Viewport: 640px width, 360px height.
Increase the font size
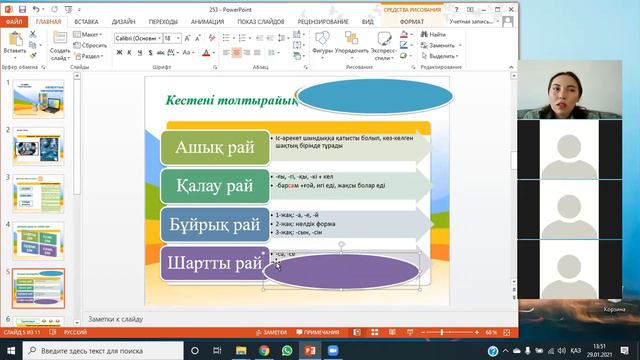pos(187,38)
